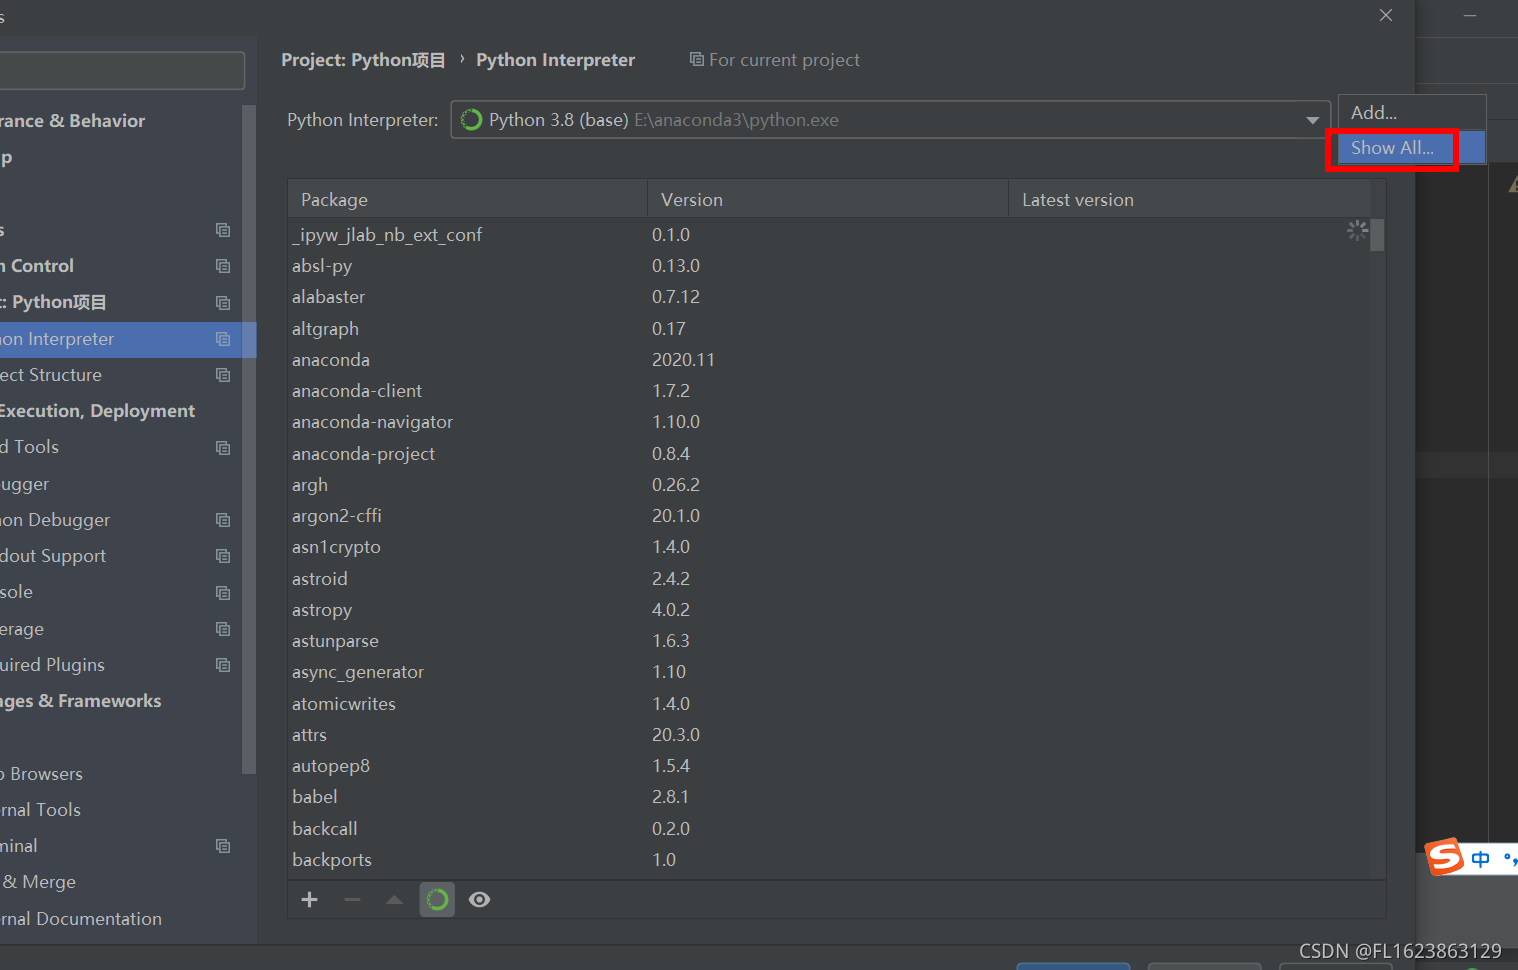This screenshot has height=970, width=1518.
Task: Select the anaconda package row
Action: (829, 360)
